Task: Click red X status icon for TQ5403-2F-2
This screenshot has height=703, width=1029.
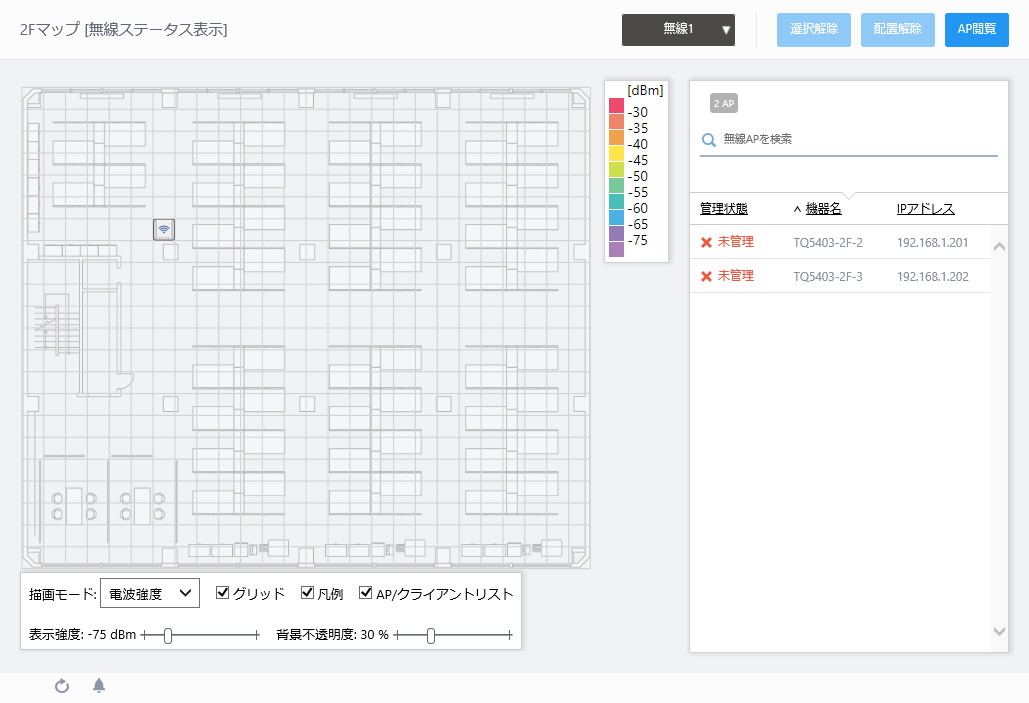Action: (x=707, y=242)
